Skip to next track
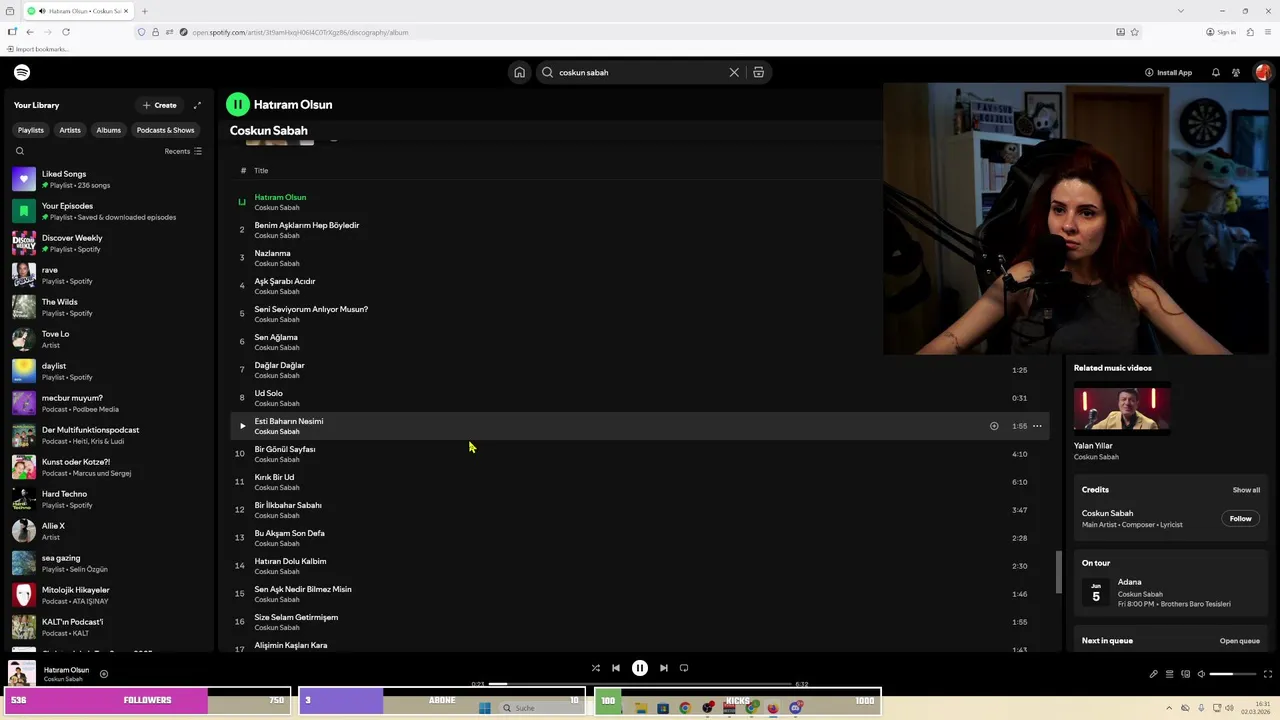 (x=663, y=668)
